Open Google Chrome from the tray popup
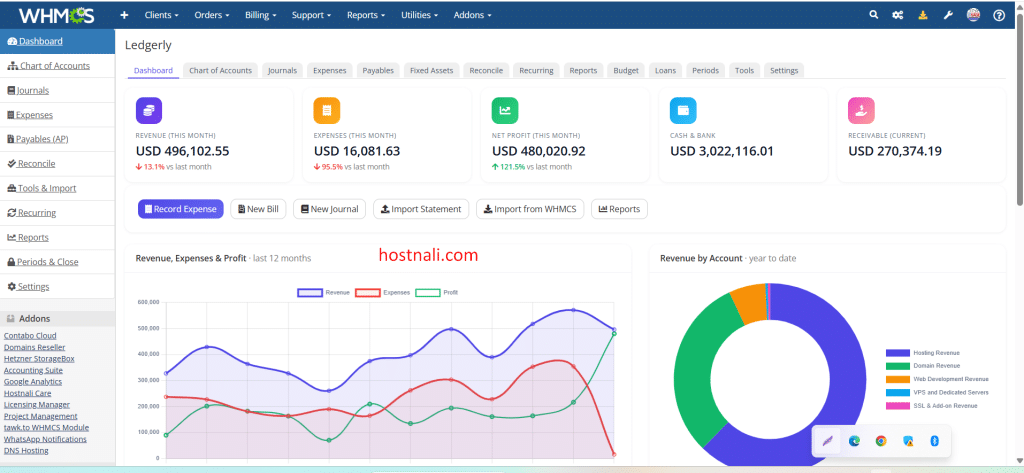The width and height of the screenshot is (1024, 473). (881, 441)
